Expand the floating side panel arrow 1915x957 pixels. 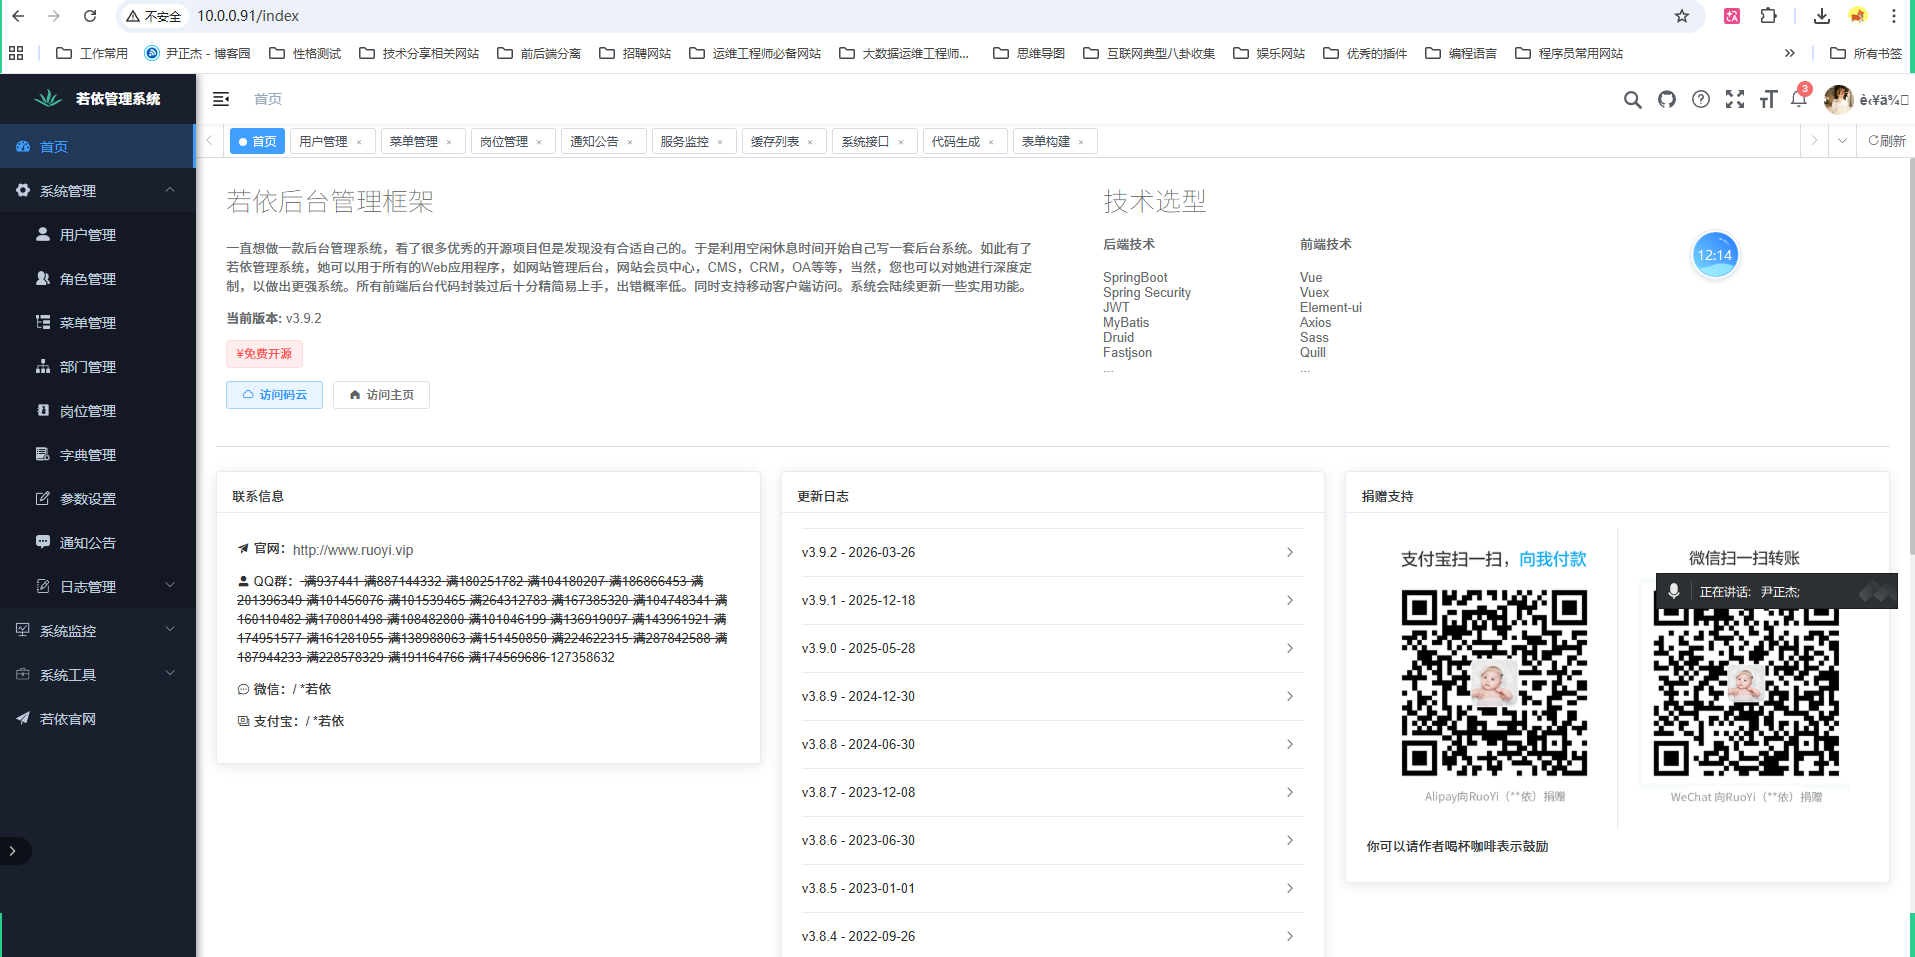click(x=13, y=851)
